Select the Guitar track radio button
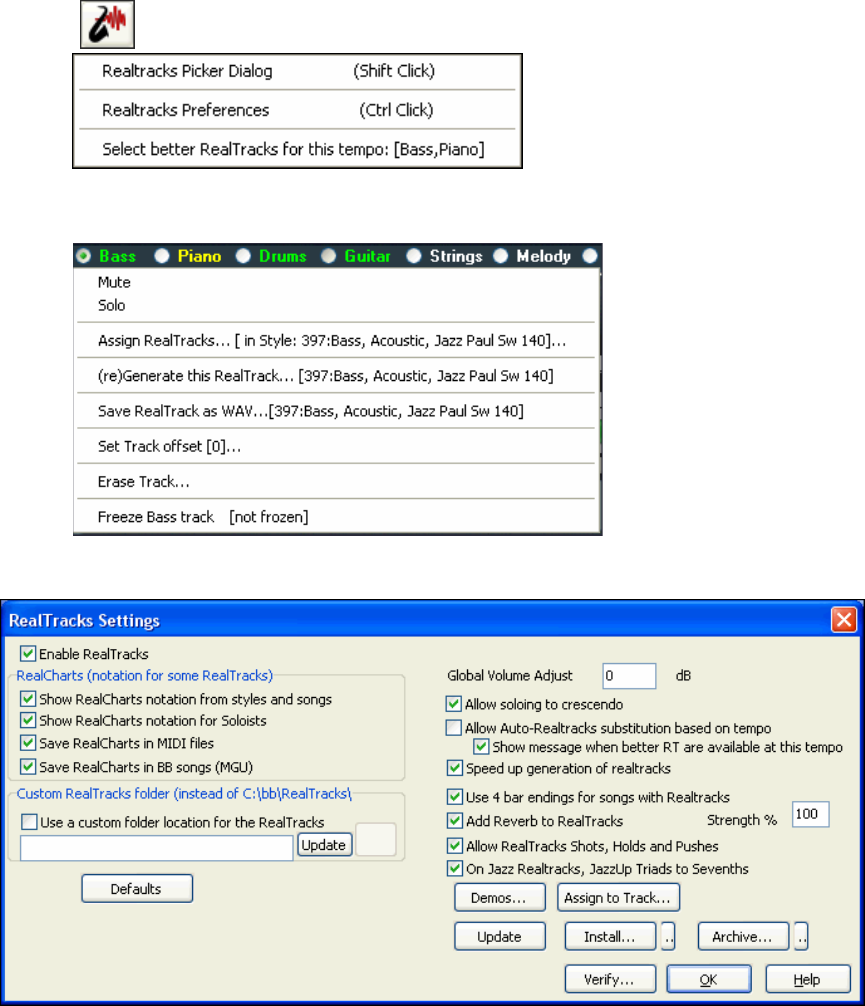This screenshot has height=1006, width=865. [329, 256]
